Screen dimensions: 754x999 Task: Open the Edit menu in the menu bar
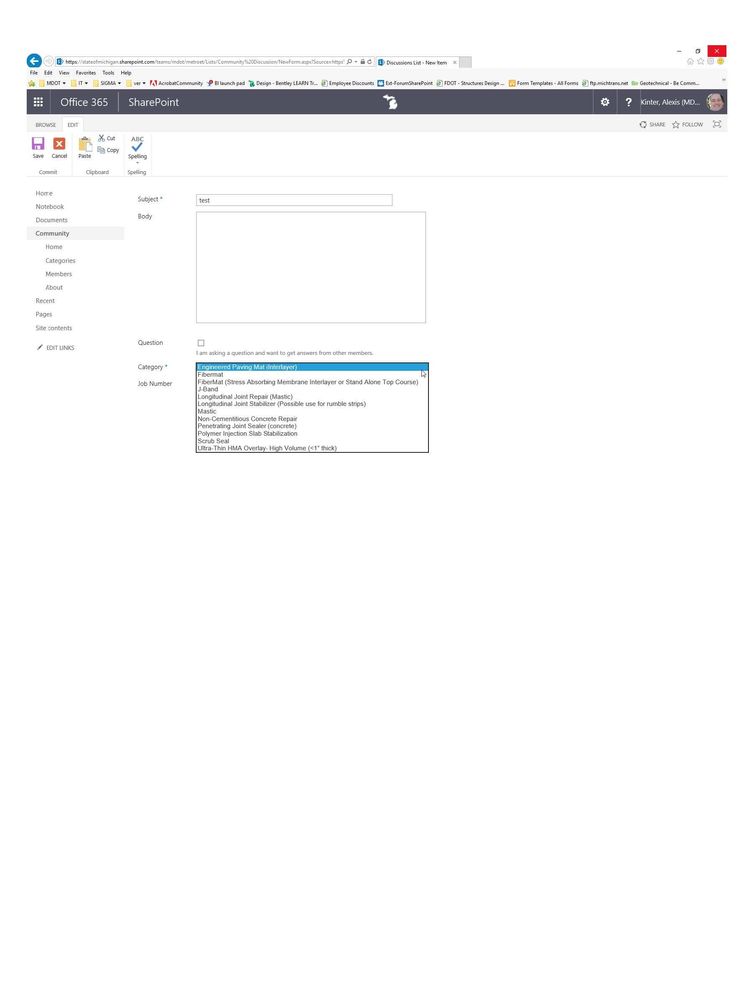click(48, 73)
